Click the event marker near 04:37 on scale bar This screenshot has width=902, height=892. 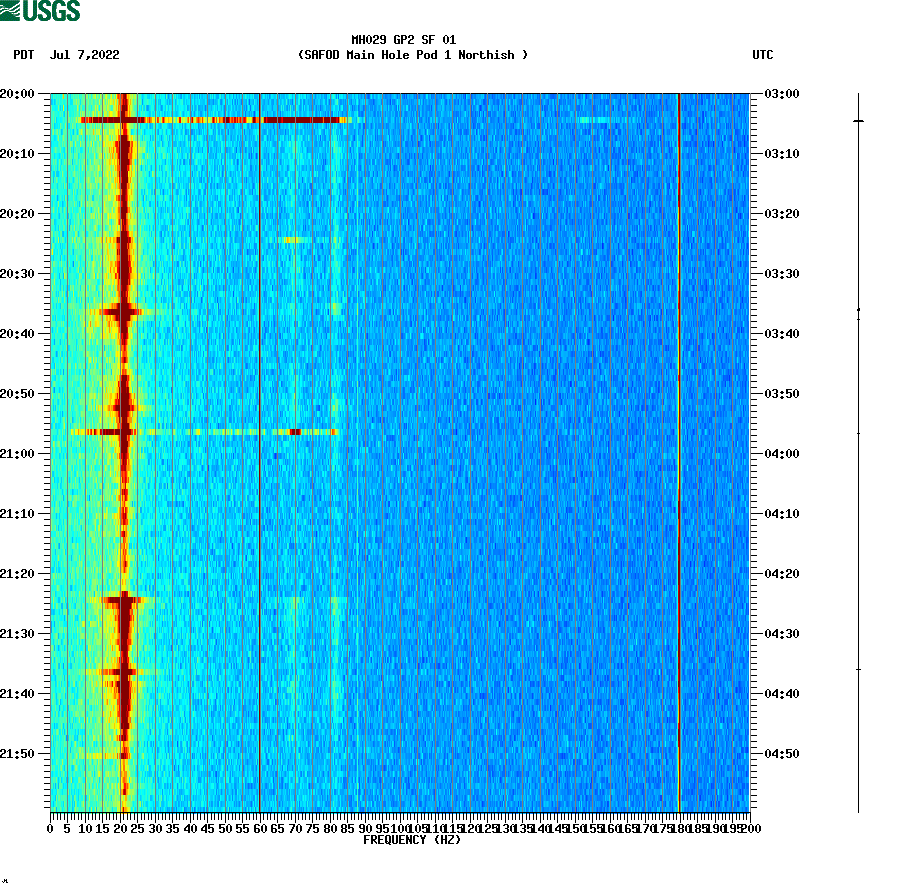point(858,667)
